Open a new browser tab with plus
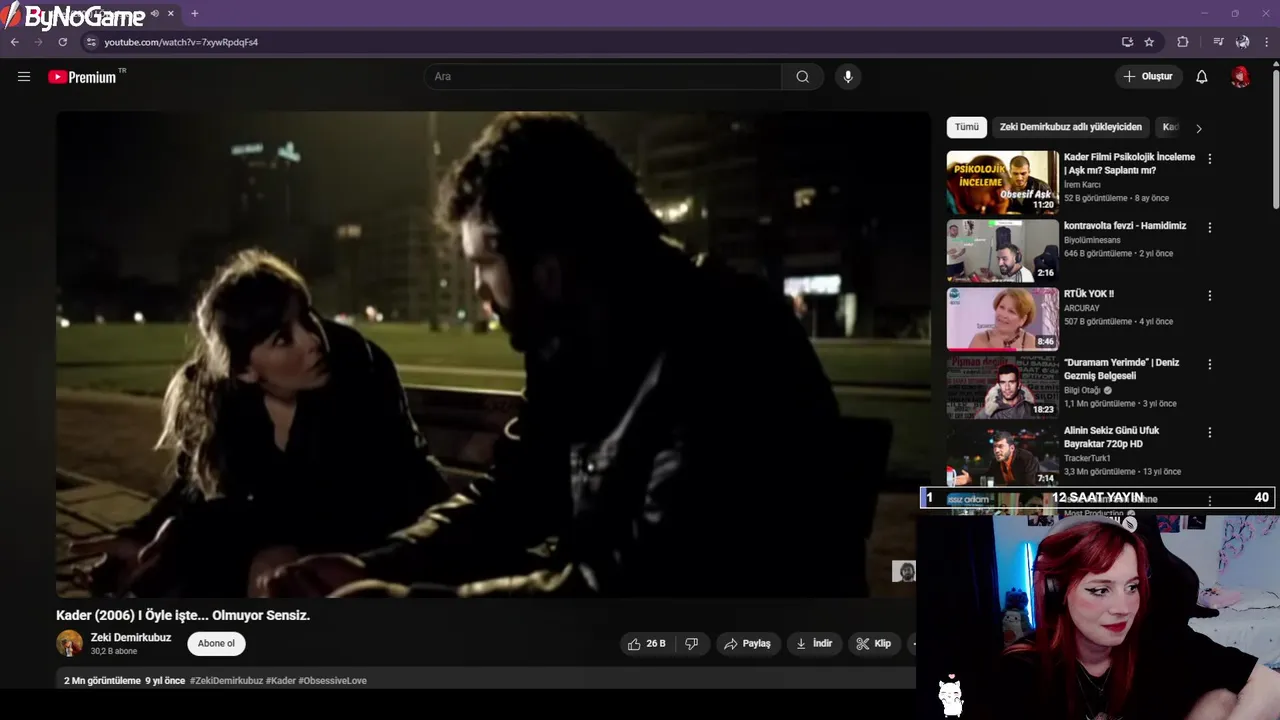This screenshot has width=1280, height=720. tap(194, 14)
